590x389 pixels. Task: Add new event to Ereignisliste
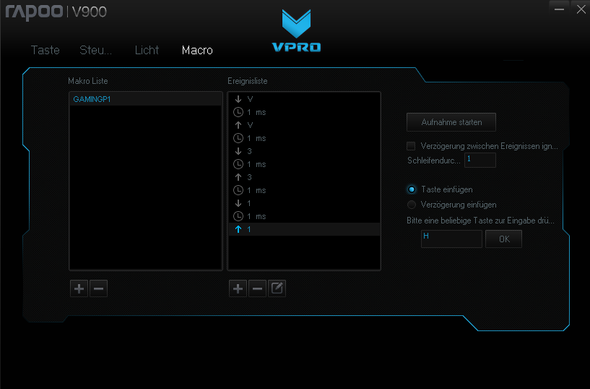pyautogui.click(x=238, y=289)
